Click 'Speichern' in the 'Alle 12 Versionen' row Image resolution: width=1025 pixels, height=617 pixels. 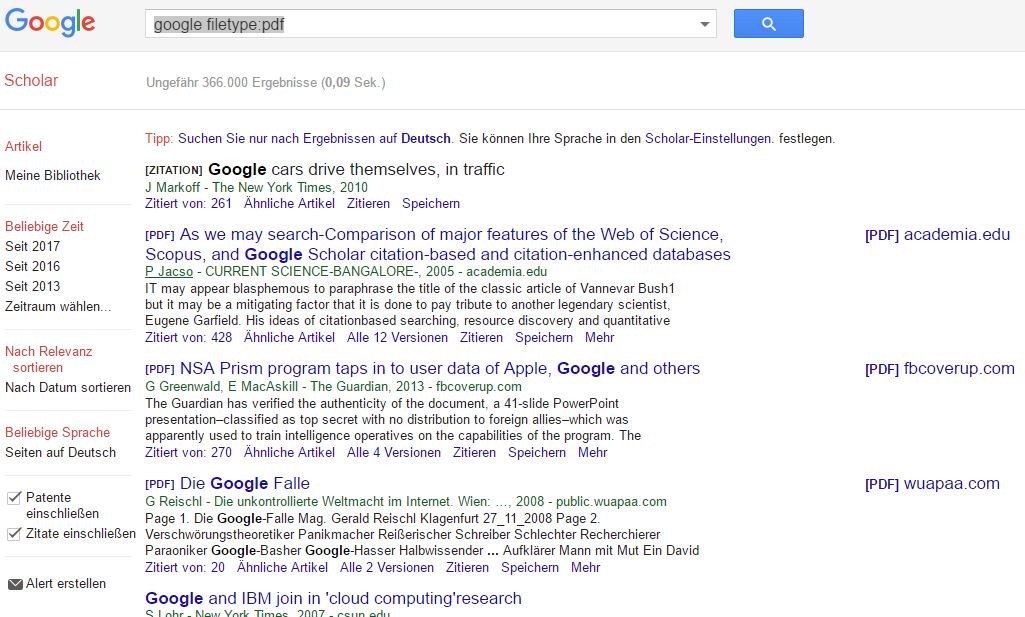(544, 337)
